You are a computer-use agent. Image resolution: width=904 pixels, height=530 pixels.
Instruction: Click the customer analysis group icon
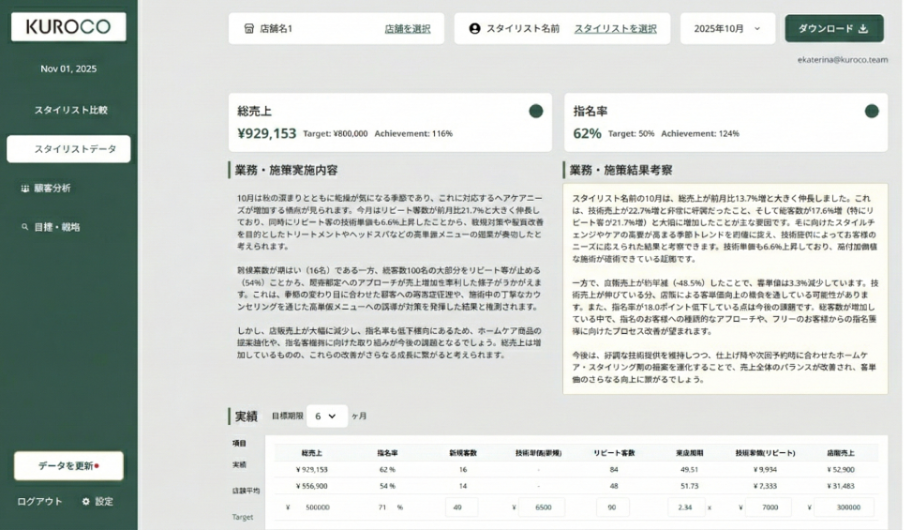pyautogui.click(x=24, y=188)
